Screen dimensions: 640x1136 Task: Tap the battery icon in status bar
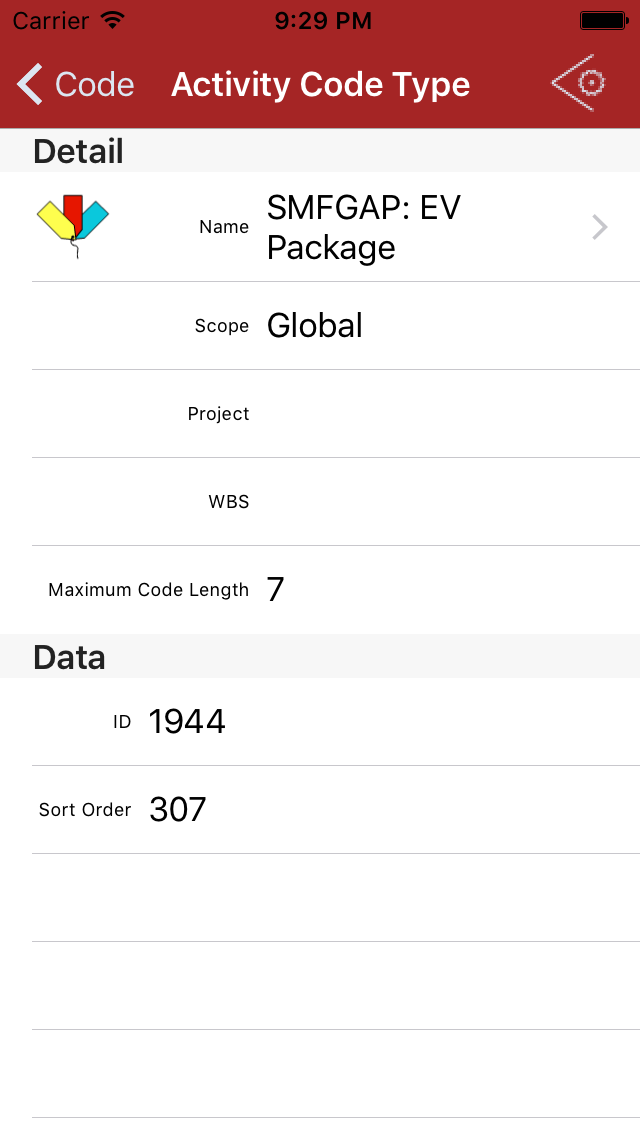point(603,20)
